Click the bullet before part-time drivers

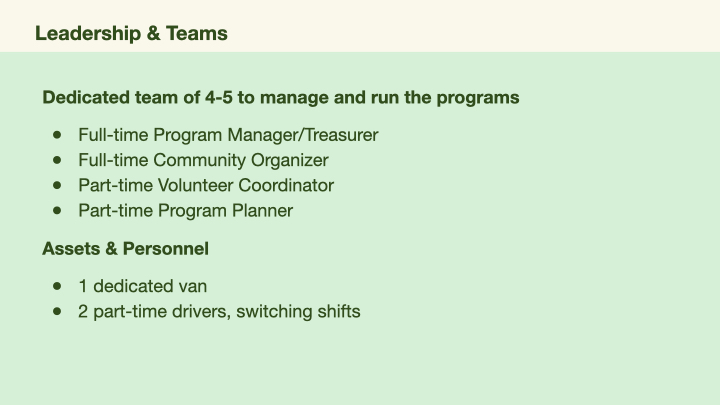(57, 311)
